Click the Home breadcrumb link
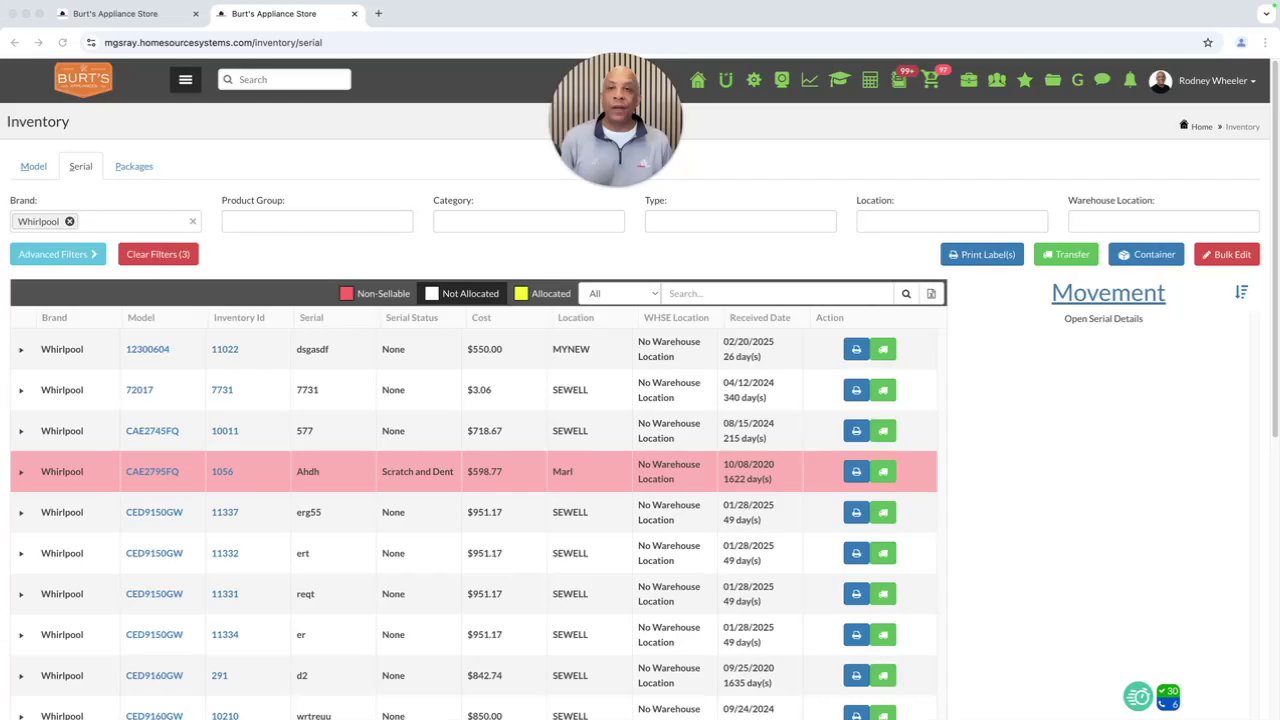Screen dimensions: 1280x720 pos(1201,127)
